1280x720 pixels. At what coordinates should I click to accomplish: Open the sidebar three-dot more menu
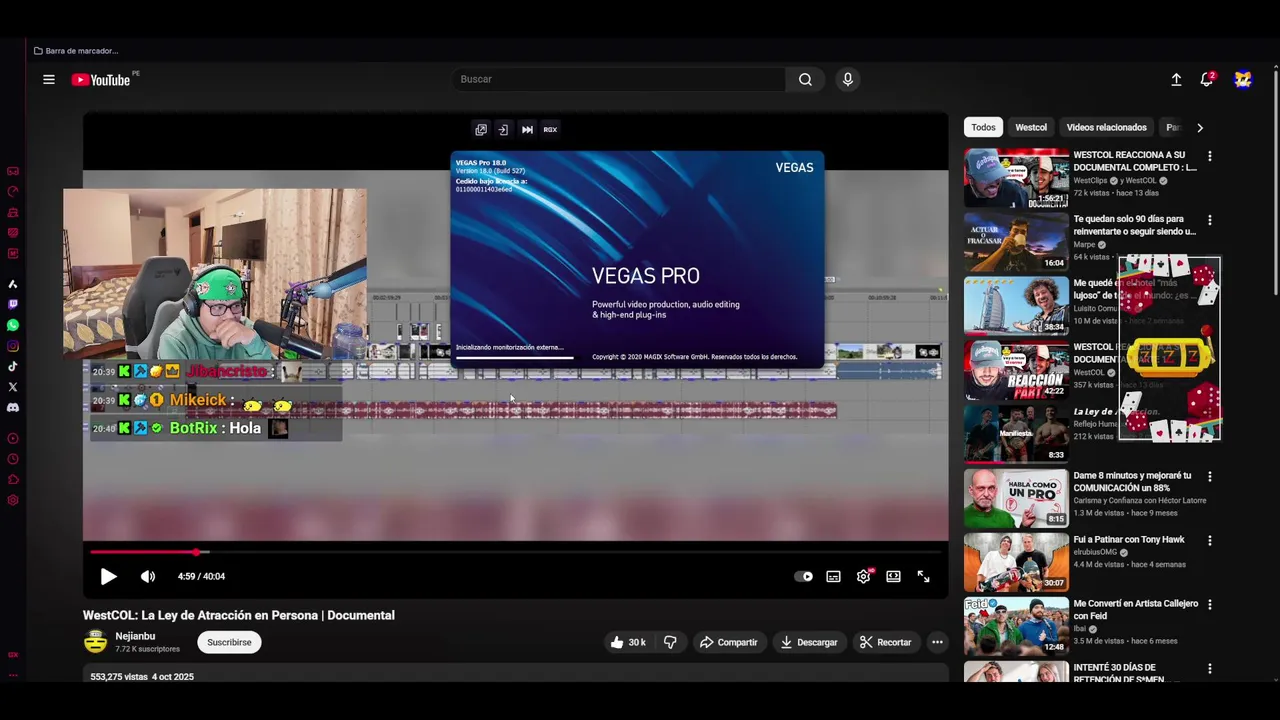(13, 675)
